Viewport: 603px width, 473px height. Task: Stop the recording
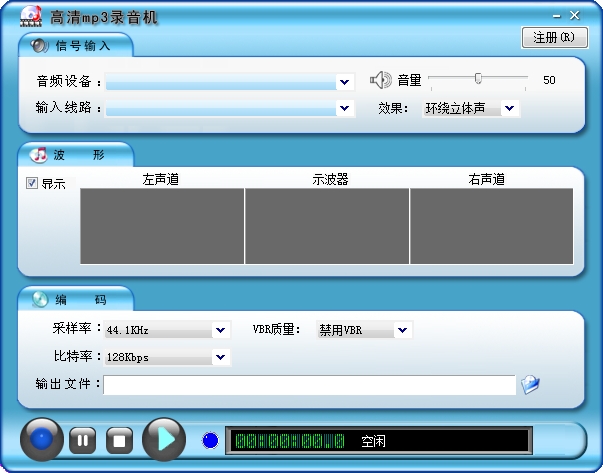coord(120,439)
